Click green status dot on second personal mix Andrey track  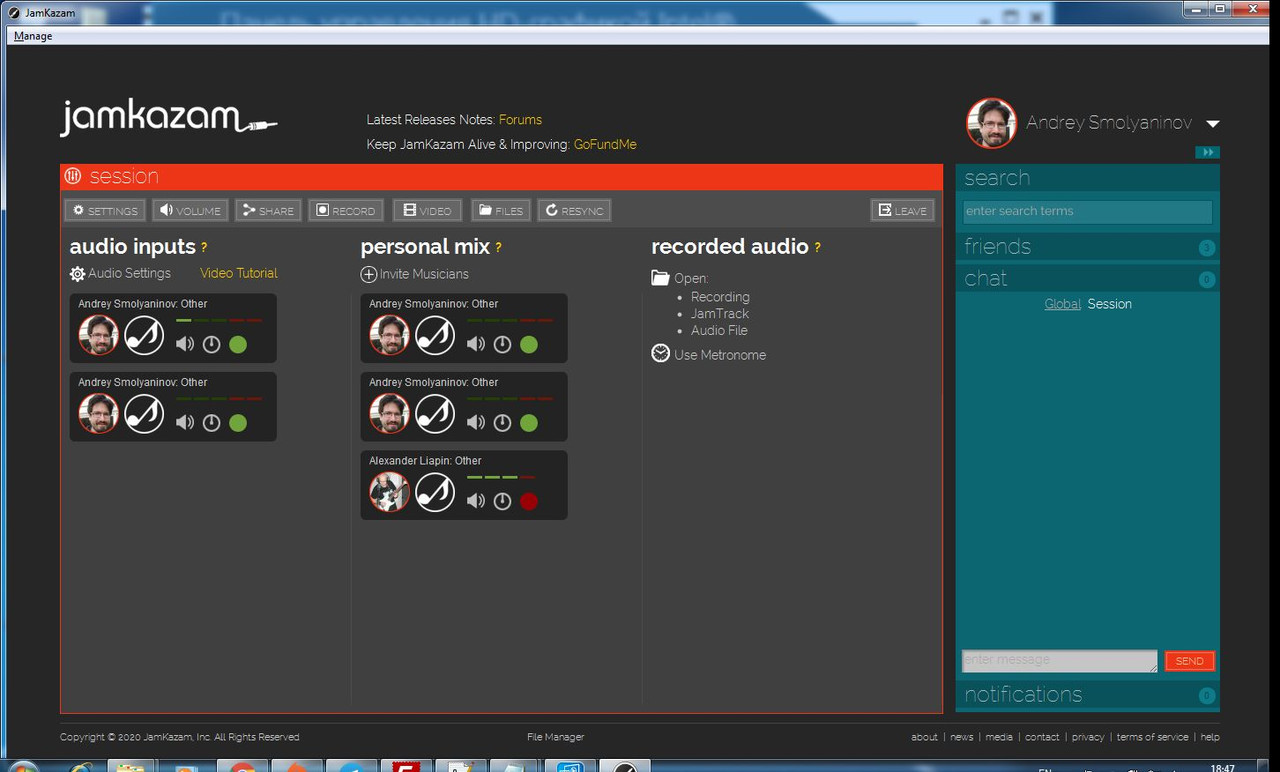click(x=529, y=422)
